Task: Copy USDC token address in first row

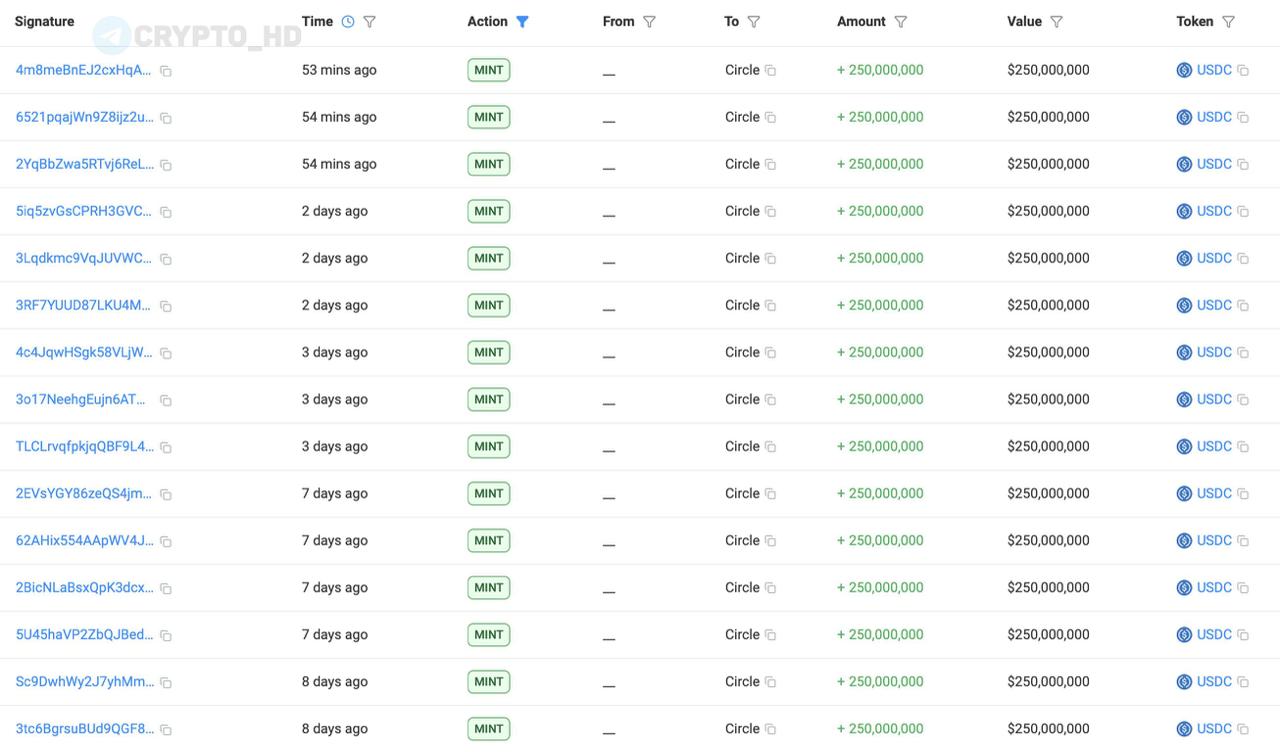Action: click(x=1243, y=70)
